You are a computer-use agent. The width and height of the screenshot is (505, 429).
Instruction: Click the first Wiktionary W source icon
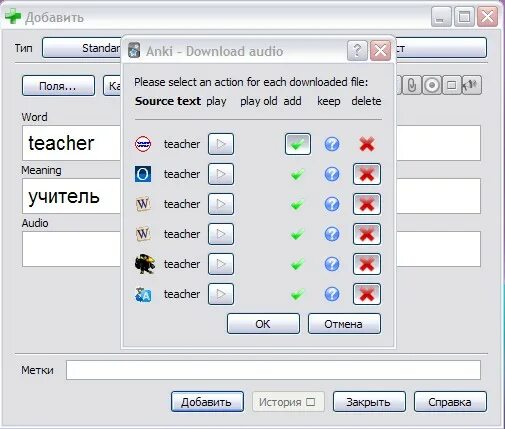coord(143,204)
